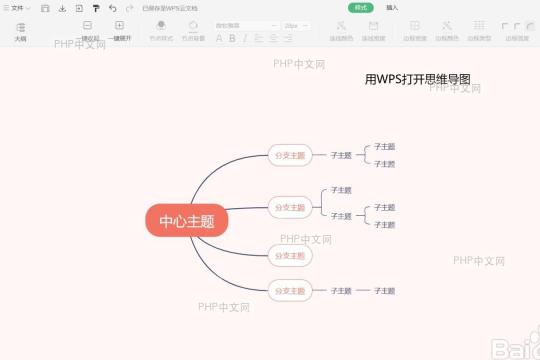Image resolution: width=540 pixels, height=360 pixels.
Task: Select the 分支主题 node without any subtopics
Action: pos(290,256)
